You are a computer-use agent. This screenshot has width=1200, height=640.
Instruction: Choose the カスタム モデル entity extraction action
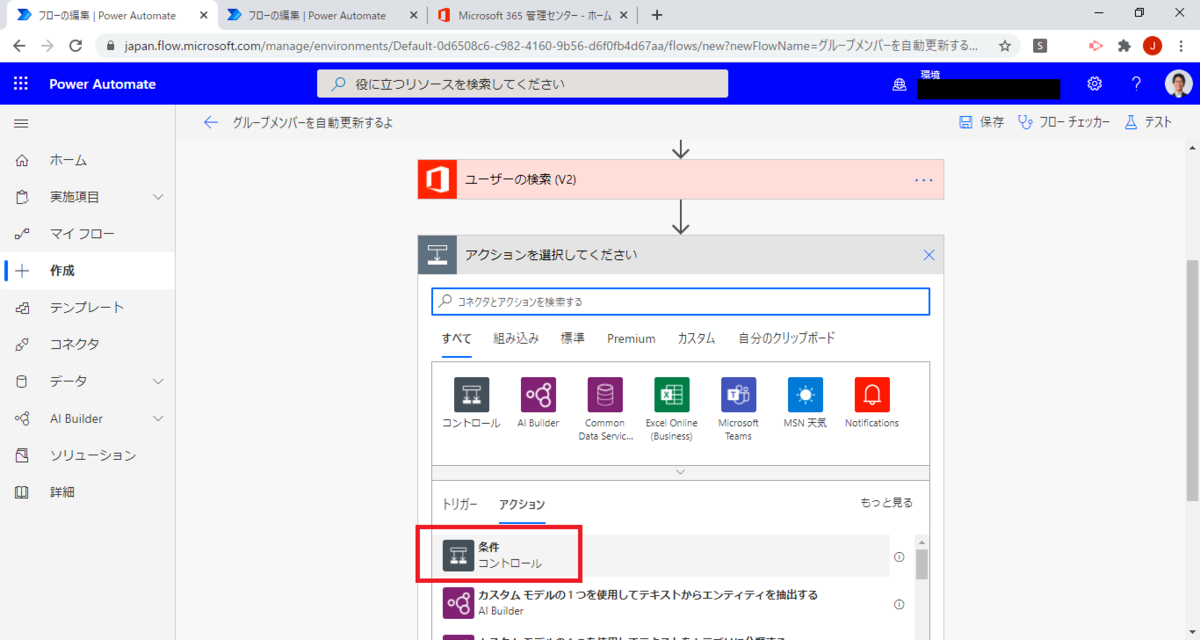click(x=663, y=603)
